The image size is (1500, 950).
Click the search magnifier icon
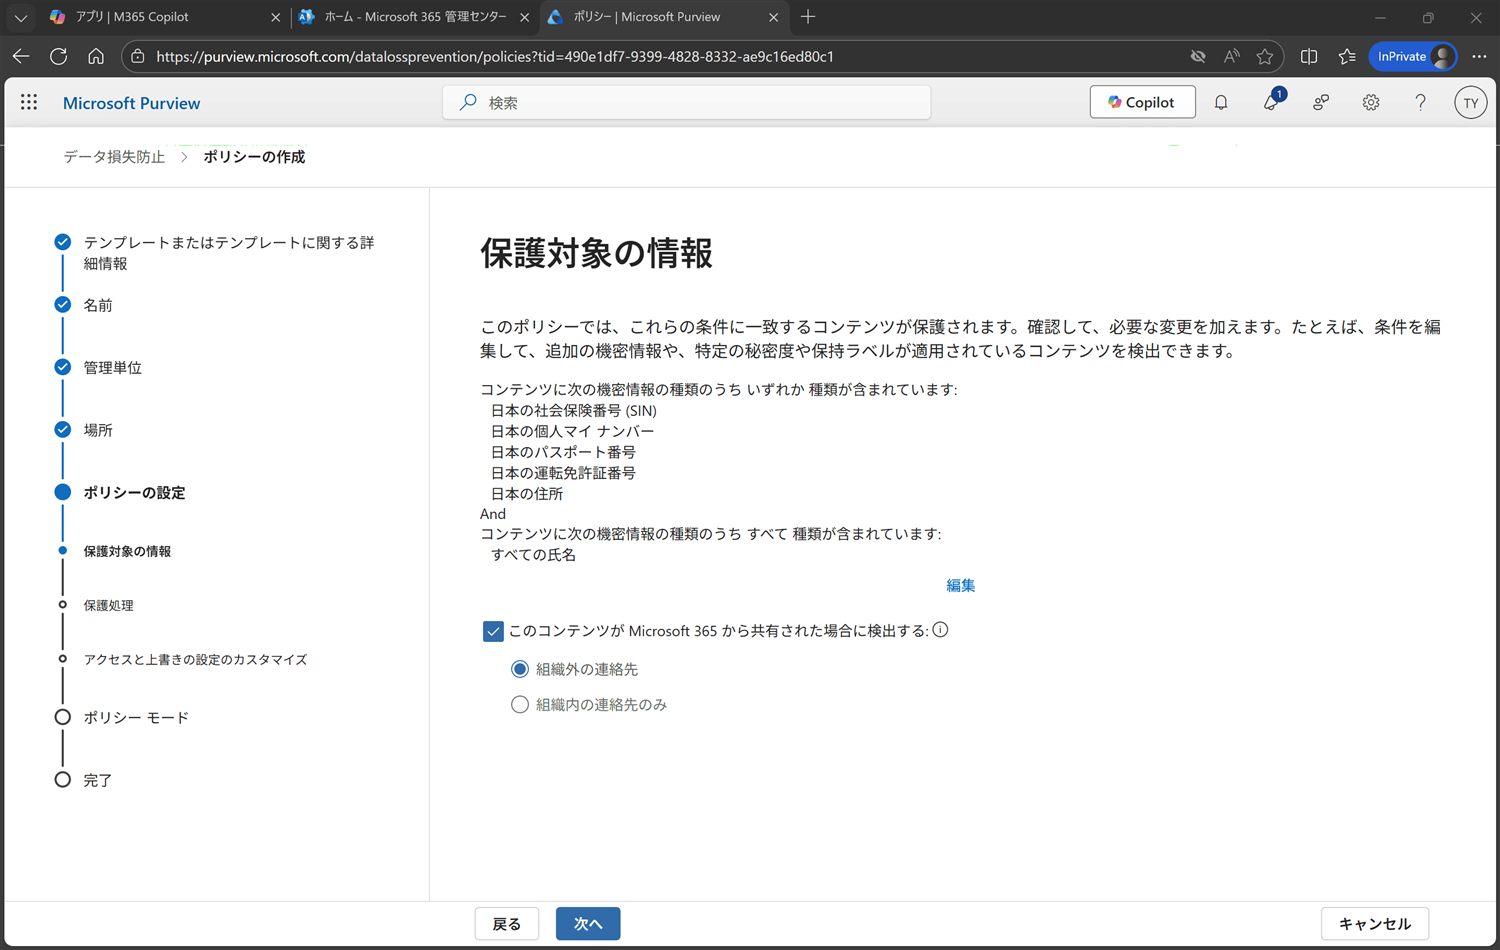(468, 102)
